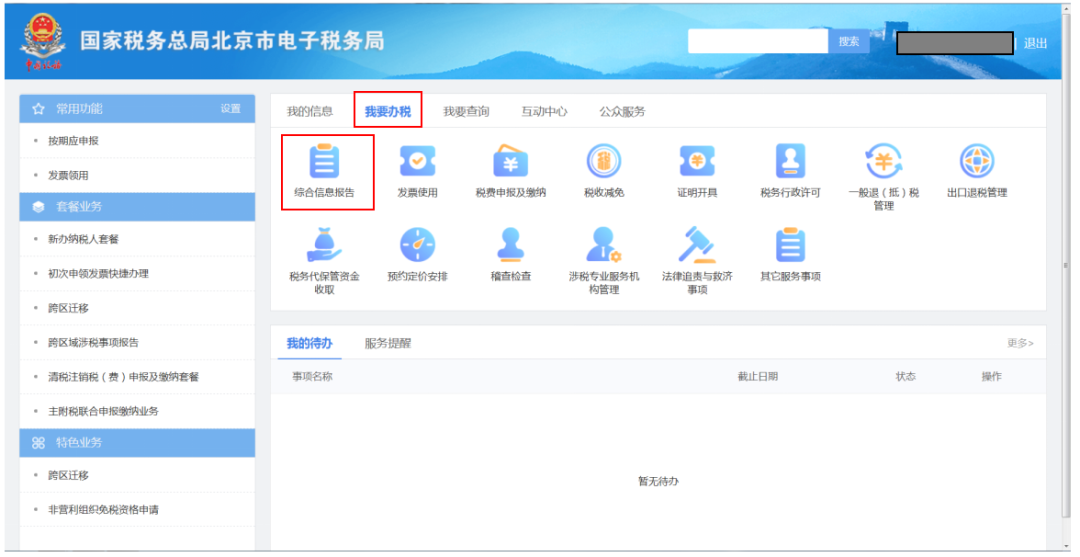Open 出口退税管理 globe icon
Screen dimensions: 1080x557
click(x=977, y=161)
